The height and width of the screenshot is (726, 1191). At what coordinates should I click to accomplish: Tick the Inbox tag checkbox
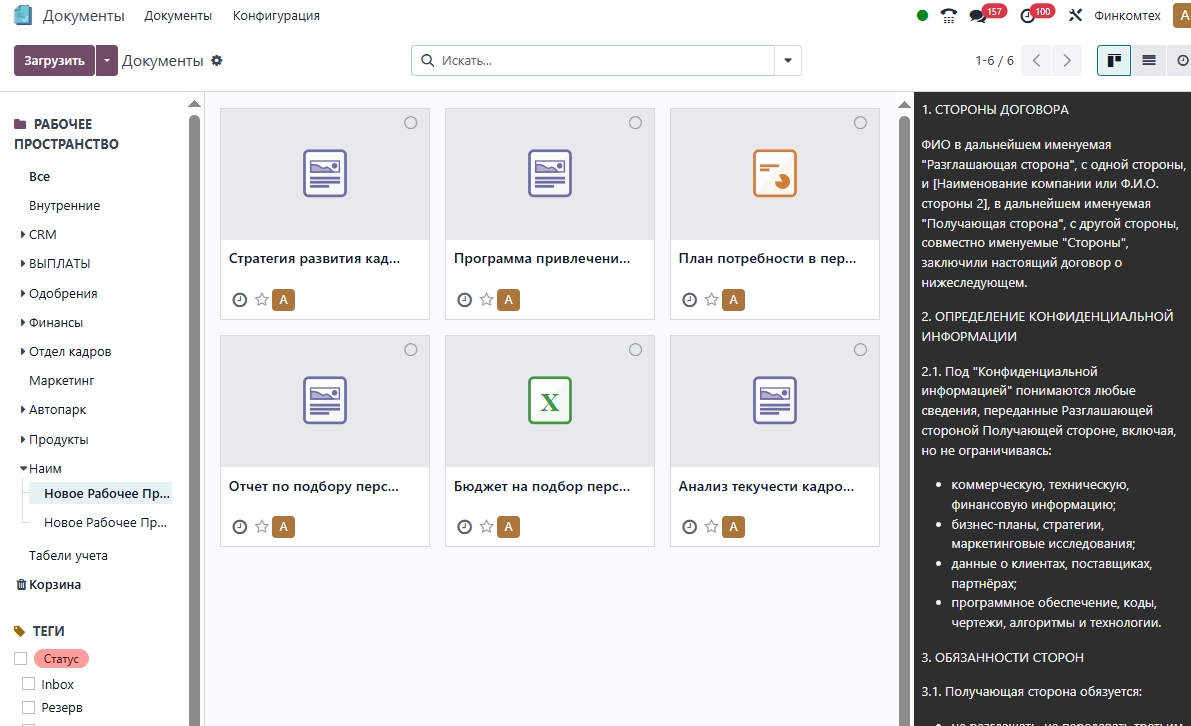pos(28,684)
